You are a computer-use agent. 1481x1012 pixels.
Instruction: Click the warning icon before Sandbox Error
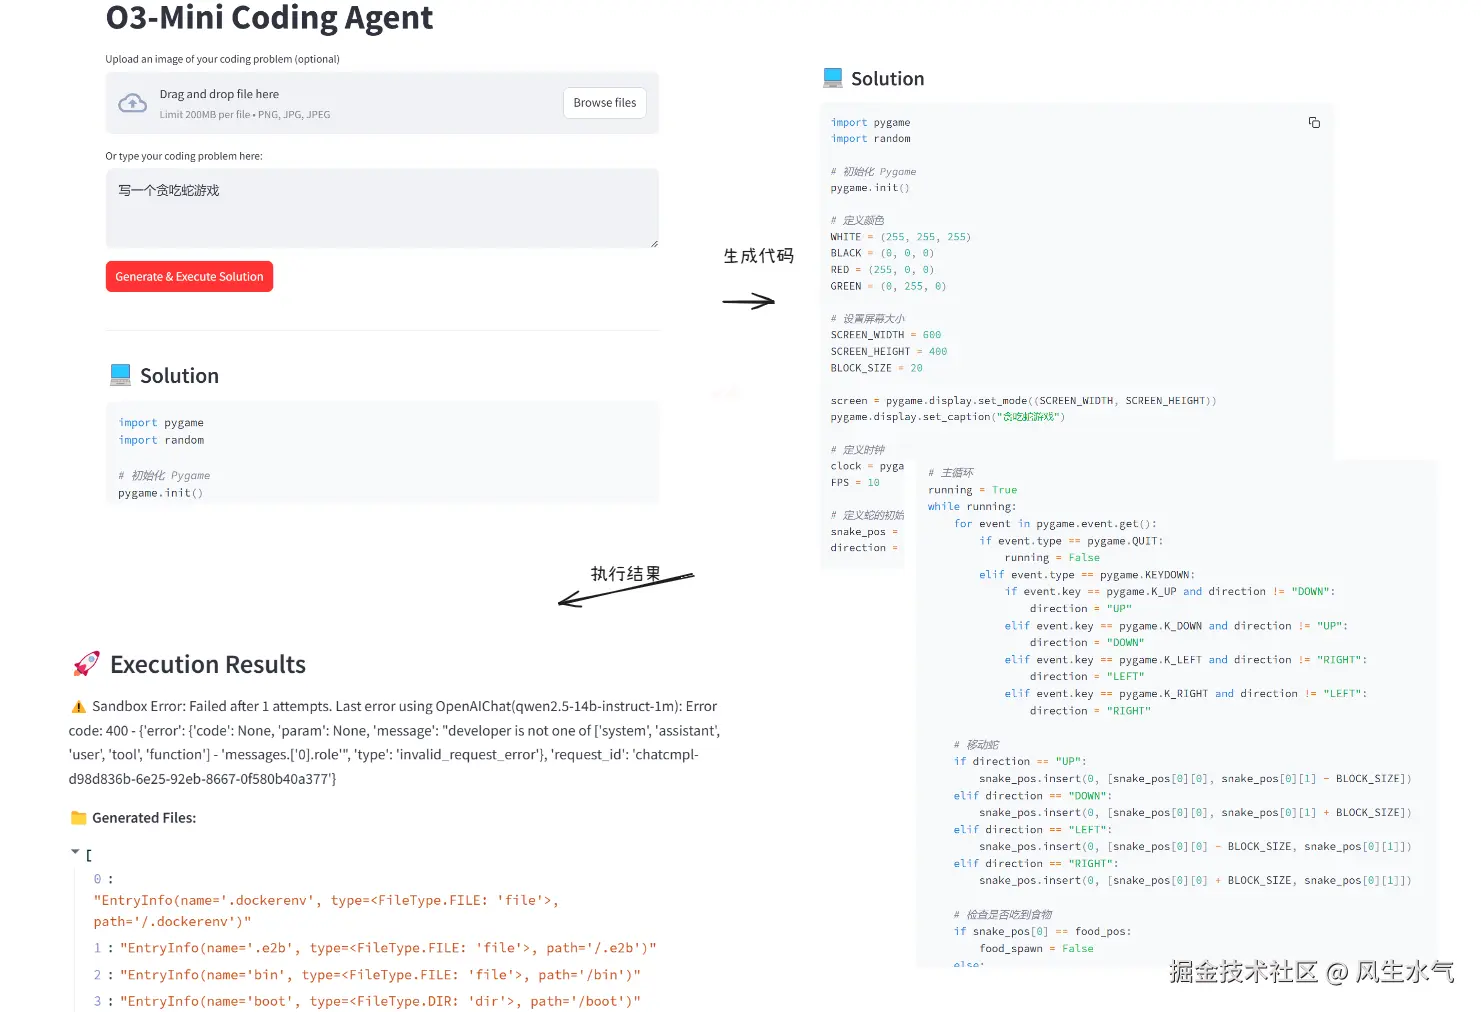(78, 707)
